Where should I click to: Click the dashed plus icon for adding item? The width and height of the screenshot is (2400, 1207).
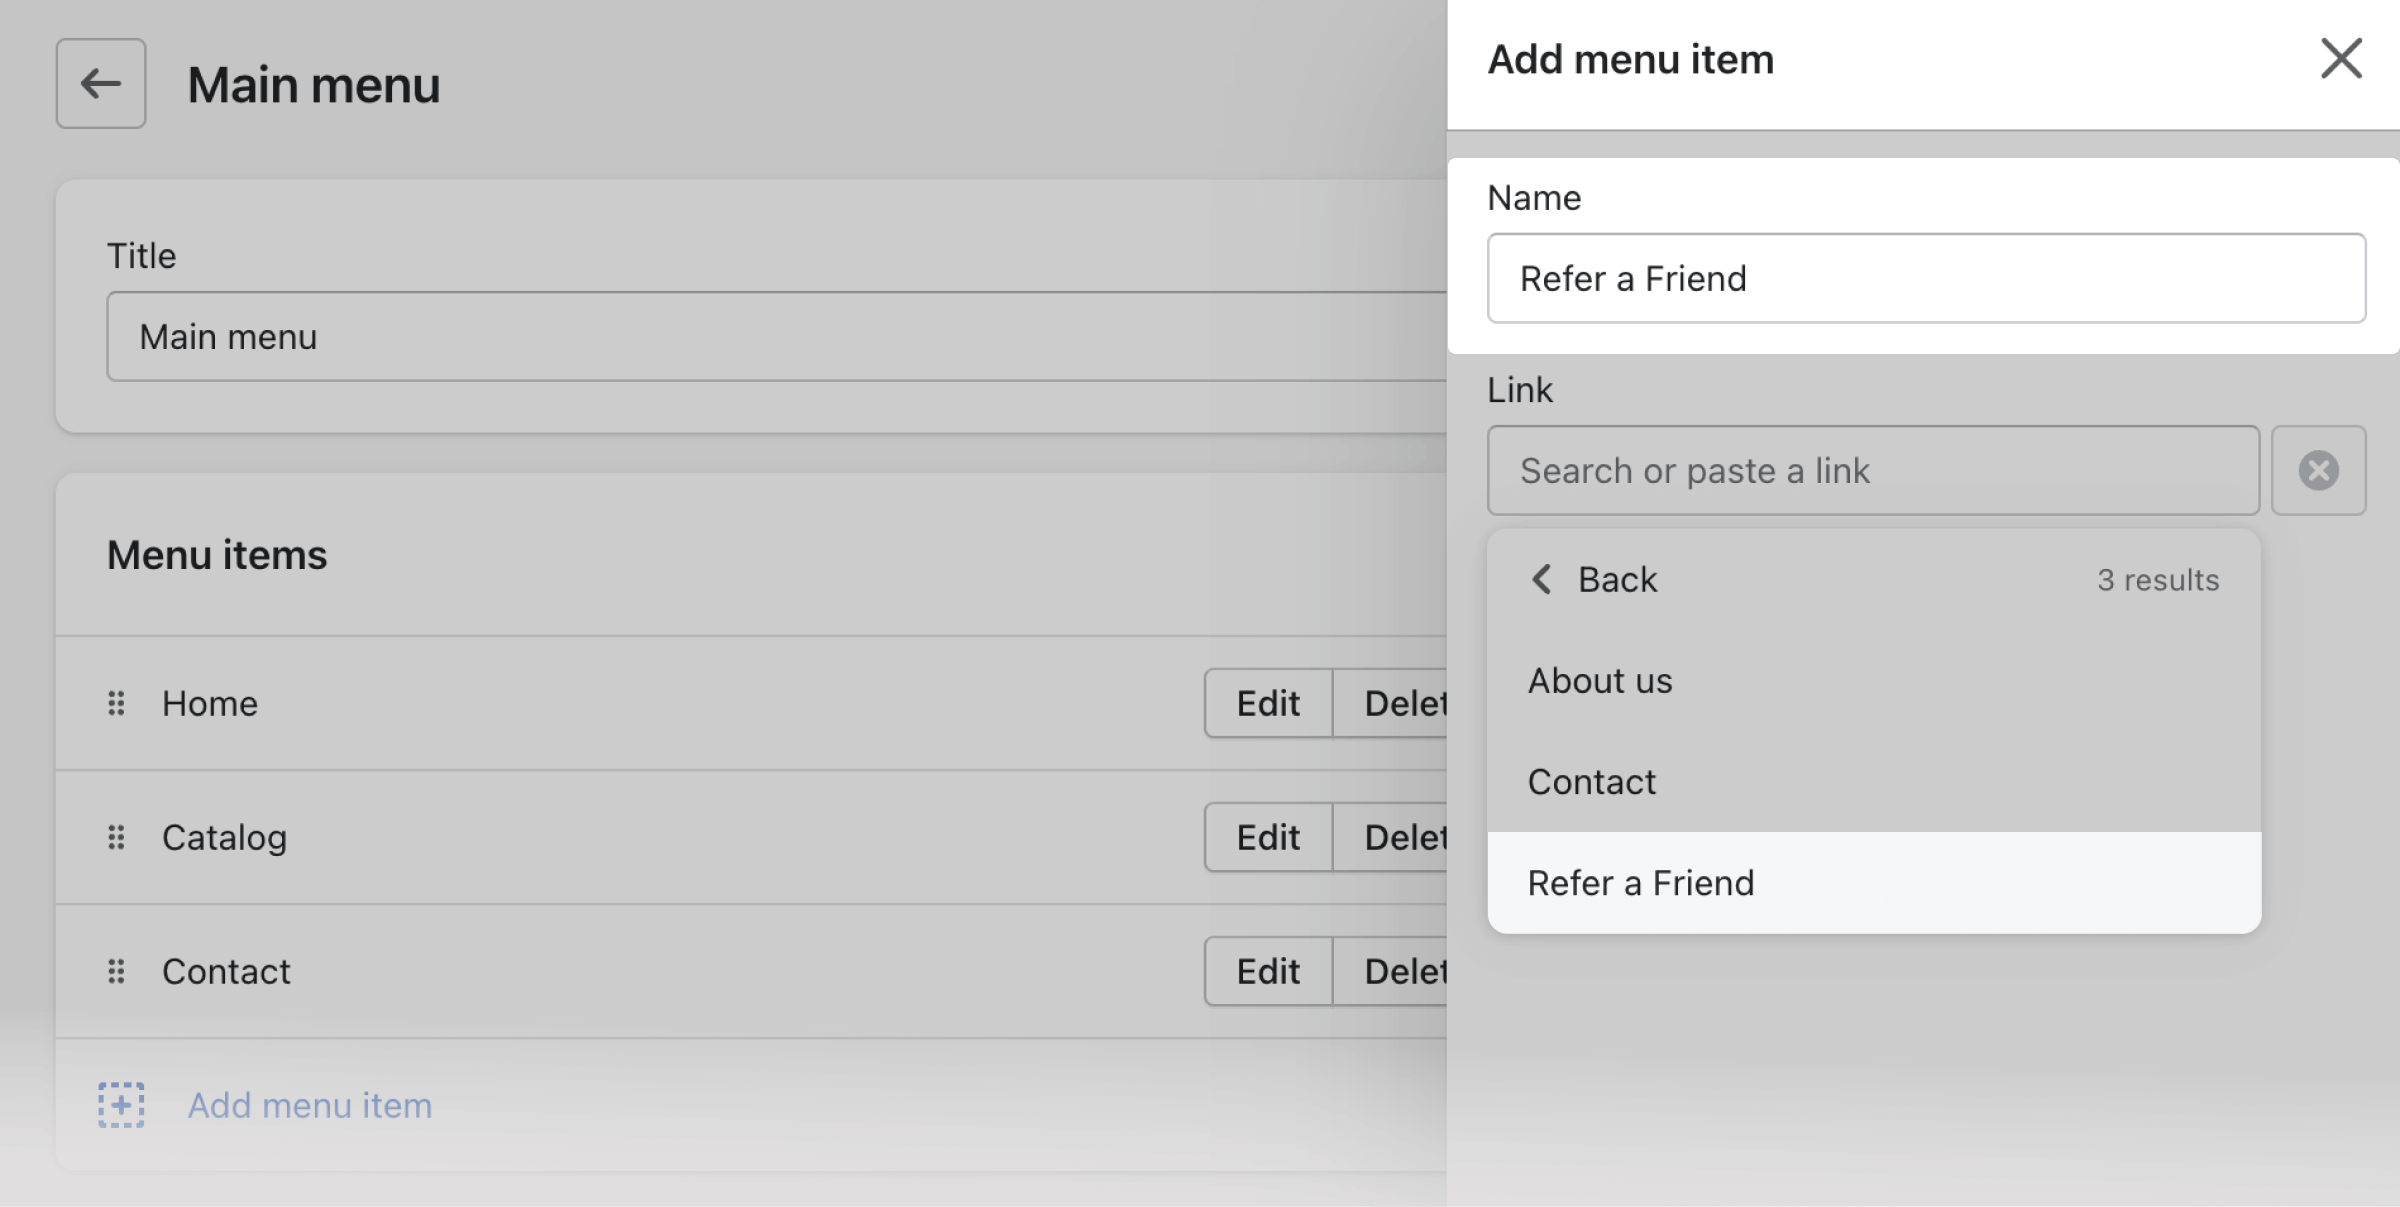point(121,1105)
